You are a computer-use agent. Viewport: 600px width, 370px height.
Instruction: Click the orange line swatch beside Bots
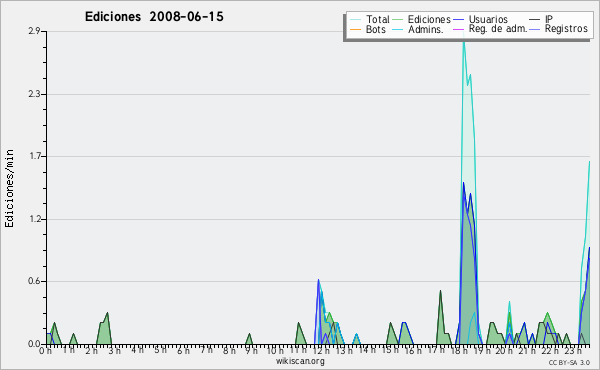click(355, 29)
